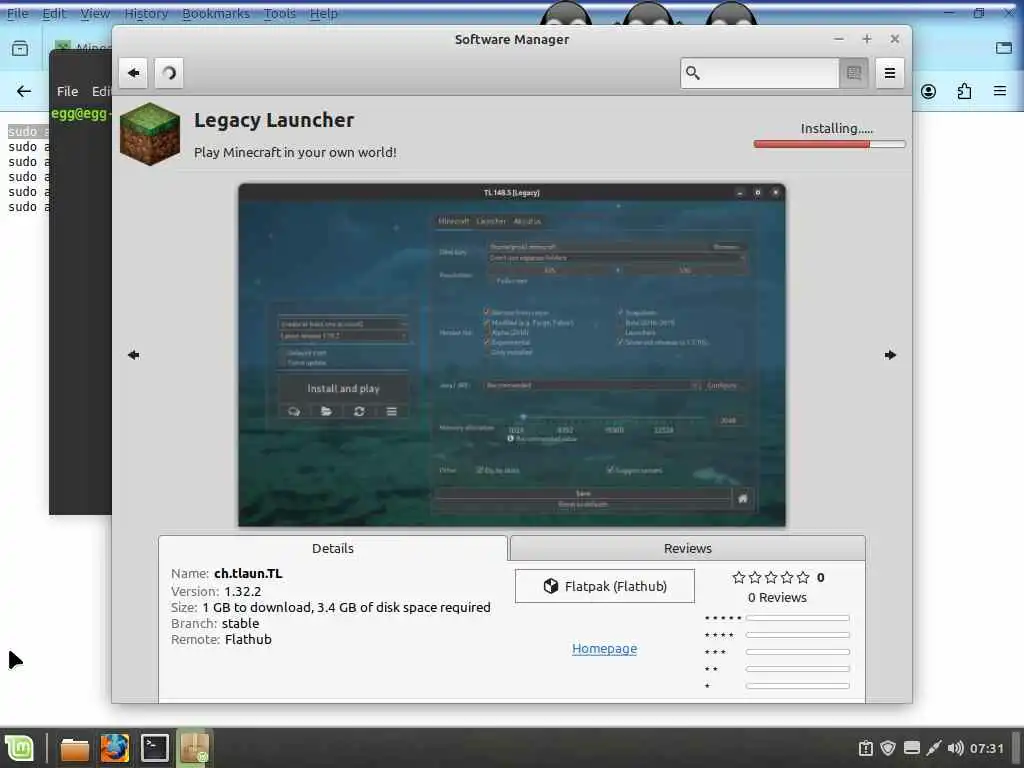Open Firefox Bookmarks menu
This screenshot has height=768, width=1024.
(x=216, y=13)
